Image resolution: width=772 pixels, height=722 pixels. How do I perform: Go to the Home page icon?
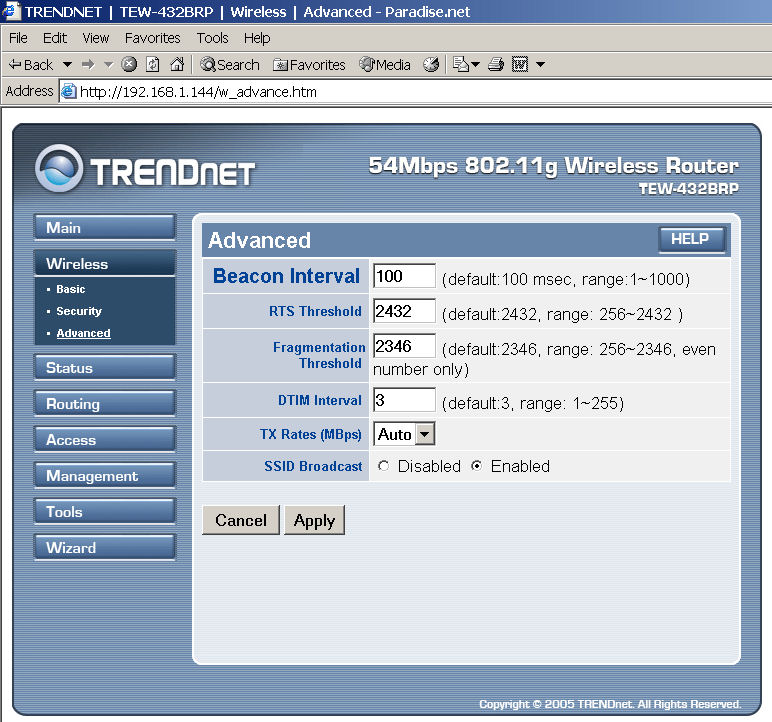(177, 65)
